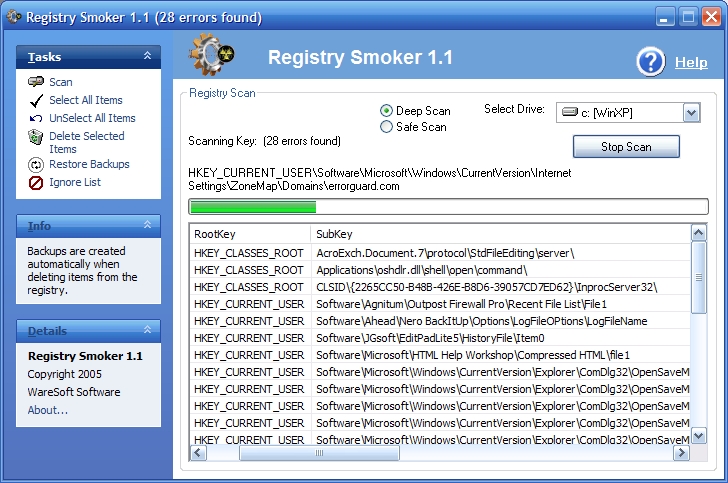The image size is (728, 483).
Task: Select the JGsoft EditPadLite5 HistoryFile row
Action: tap(440, 338)
